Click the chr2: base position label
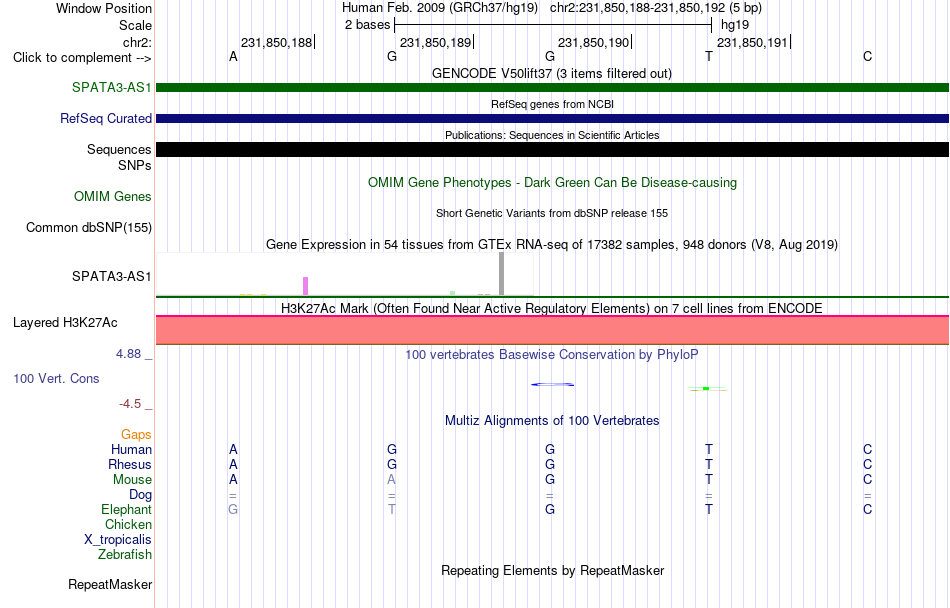This screenshot has height=608, width=950. point(137,42)
